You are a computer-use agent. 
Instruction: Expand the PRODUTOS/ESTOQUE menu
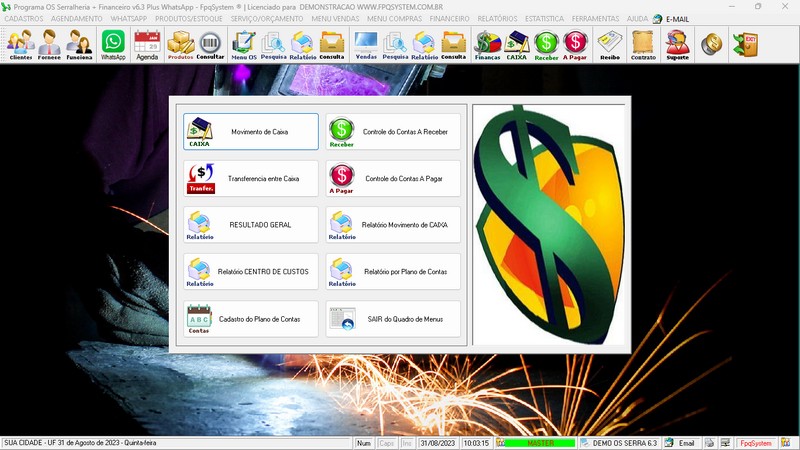pos(189,19)
